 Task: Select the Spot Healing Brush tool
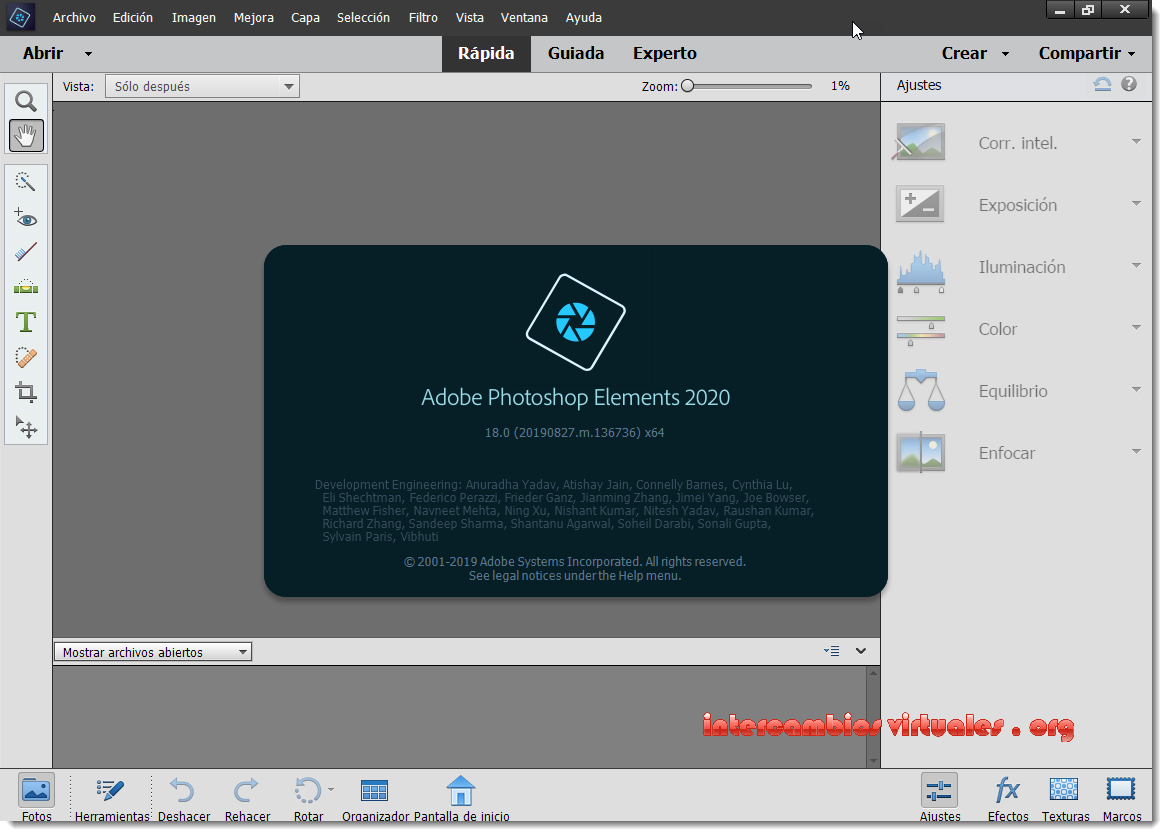pos(26,357)
